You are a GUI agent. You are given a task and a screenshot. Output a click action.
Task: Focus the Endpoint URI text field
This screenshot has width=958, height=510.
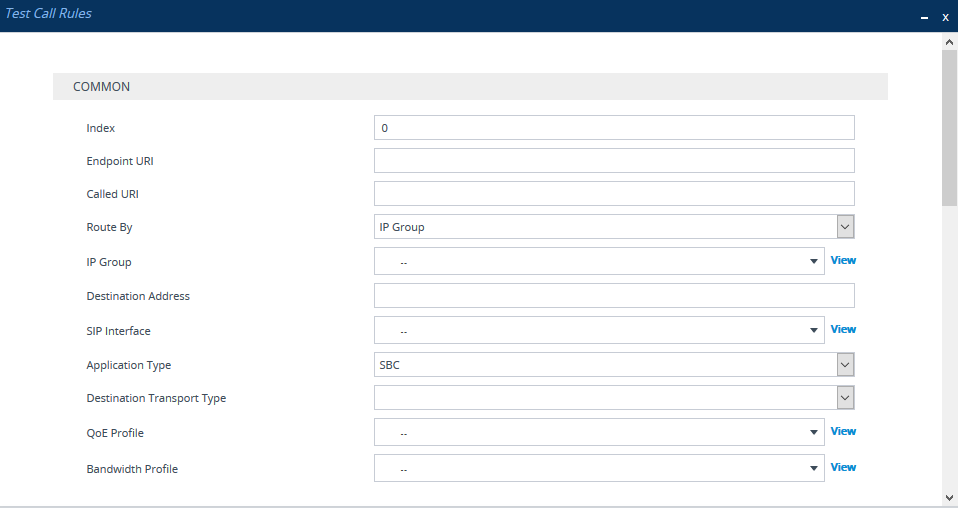coord(613,161)
